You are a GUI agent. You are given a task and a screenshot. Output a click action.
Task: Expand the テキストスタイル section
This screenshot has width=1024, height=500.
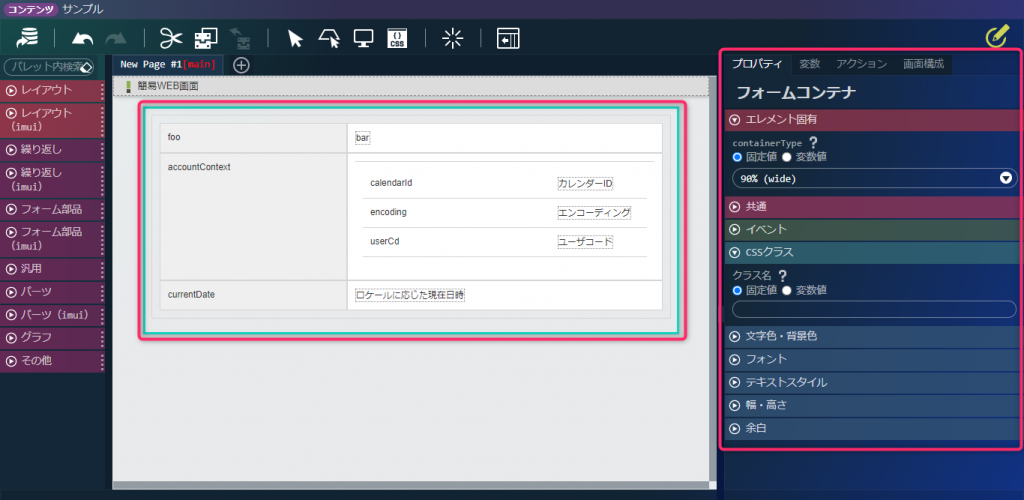872,383
